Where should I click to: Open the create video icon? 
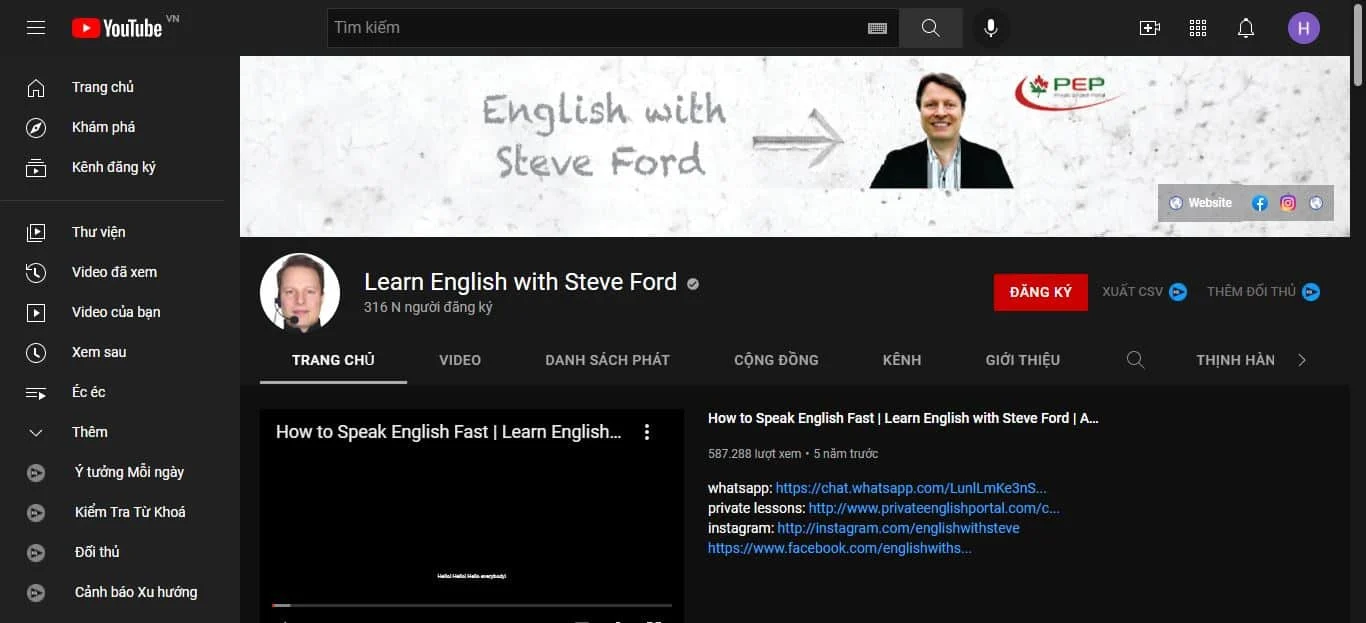(1150, 28)
